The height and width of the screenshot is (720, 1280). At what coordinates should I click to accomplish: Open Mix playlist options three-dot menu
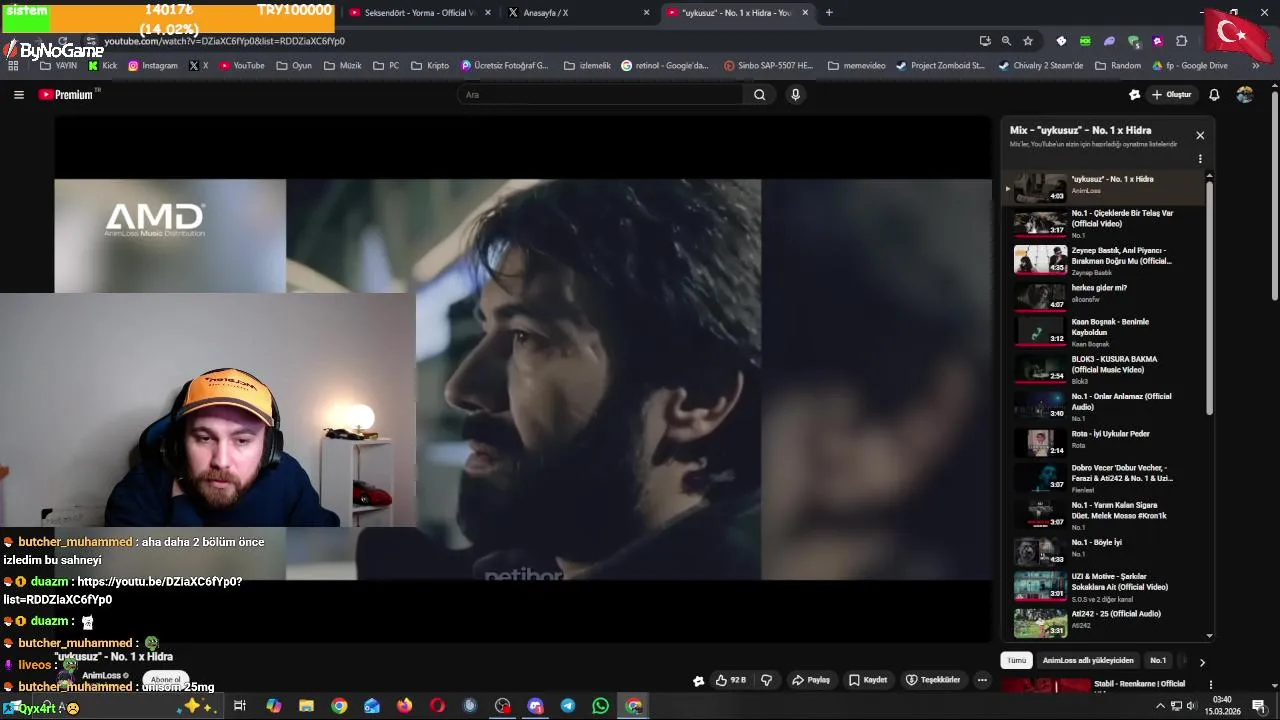pos(1200,159)
